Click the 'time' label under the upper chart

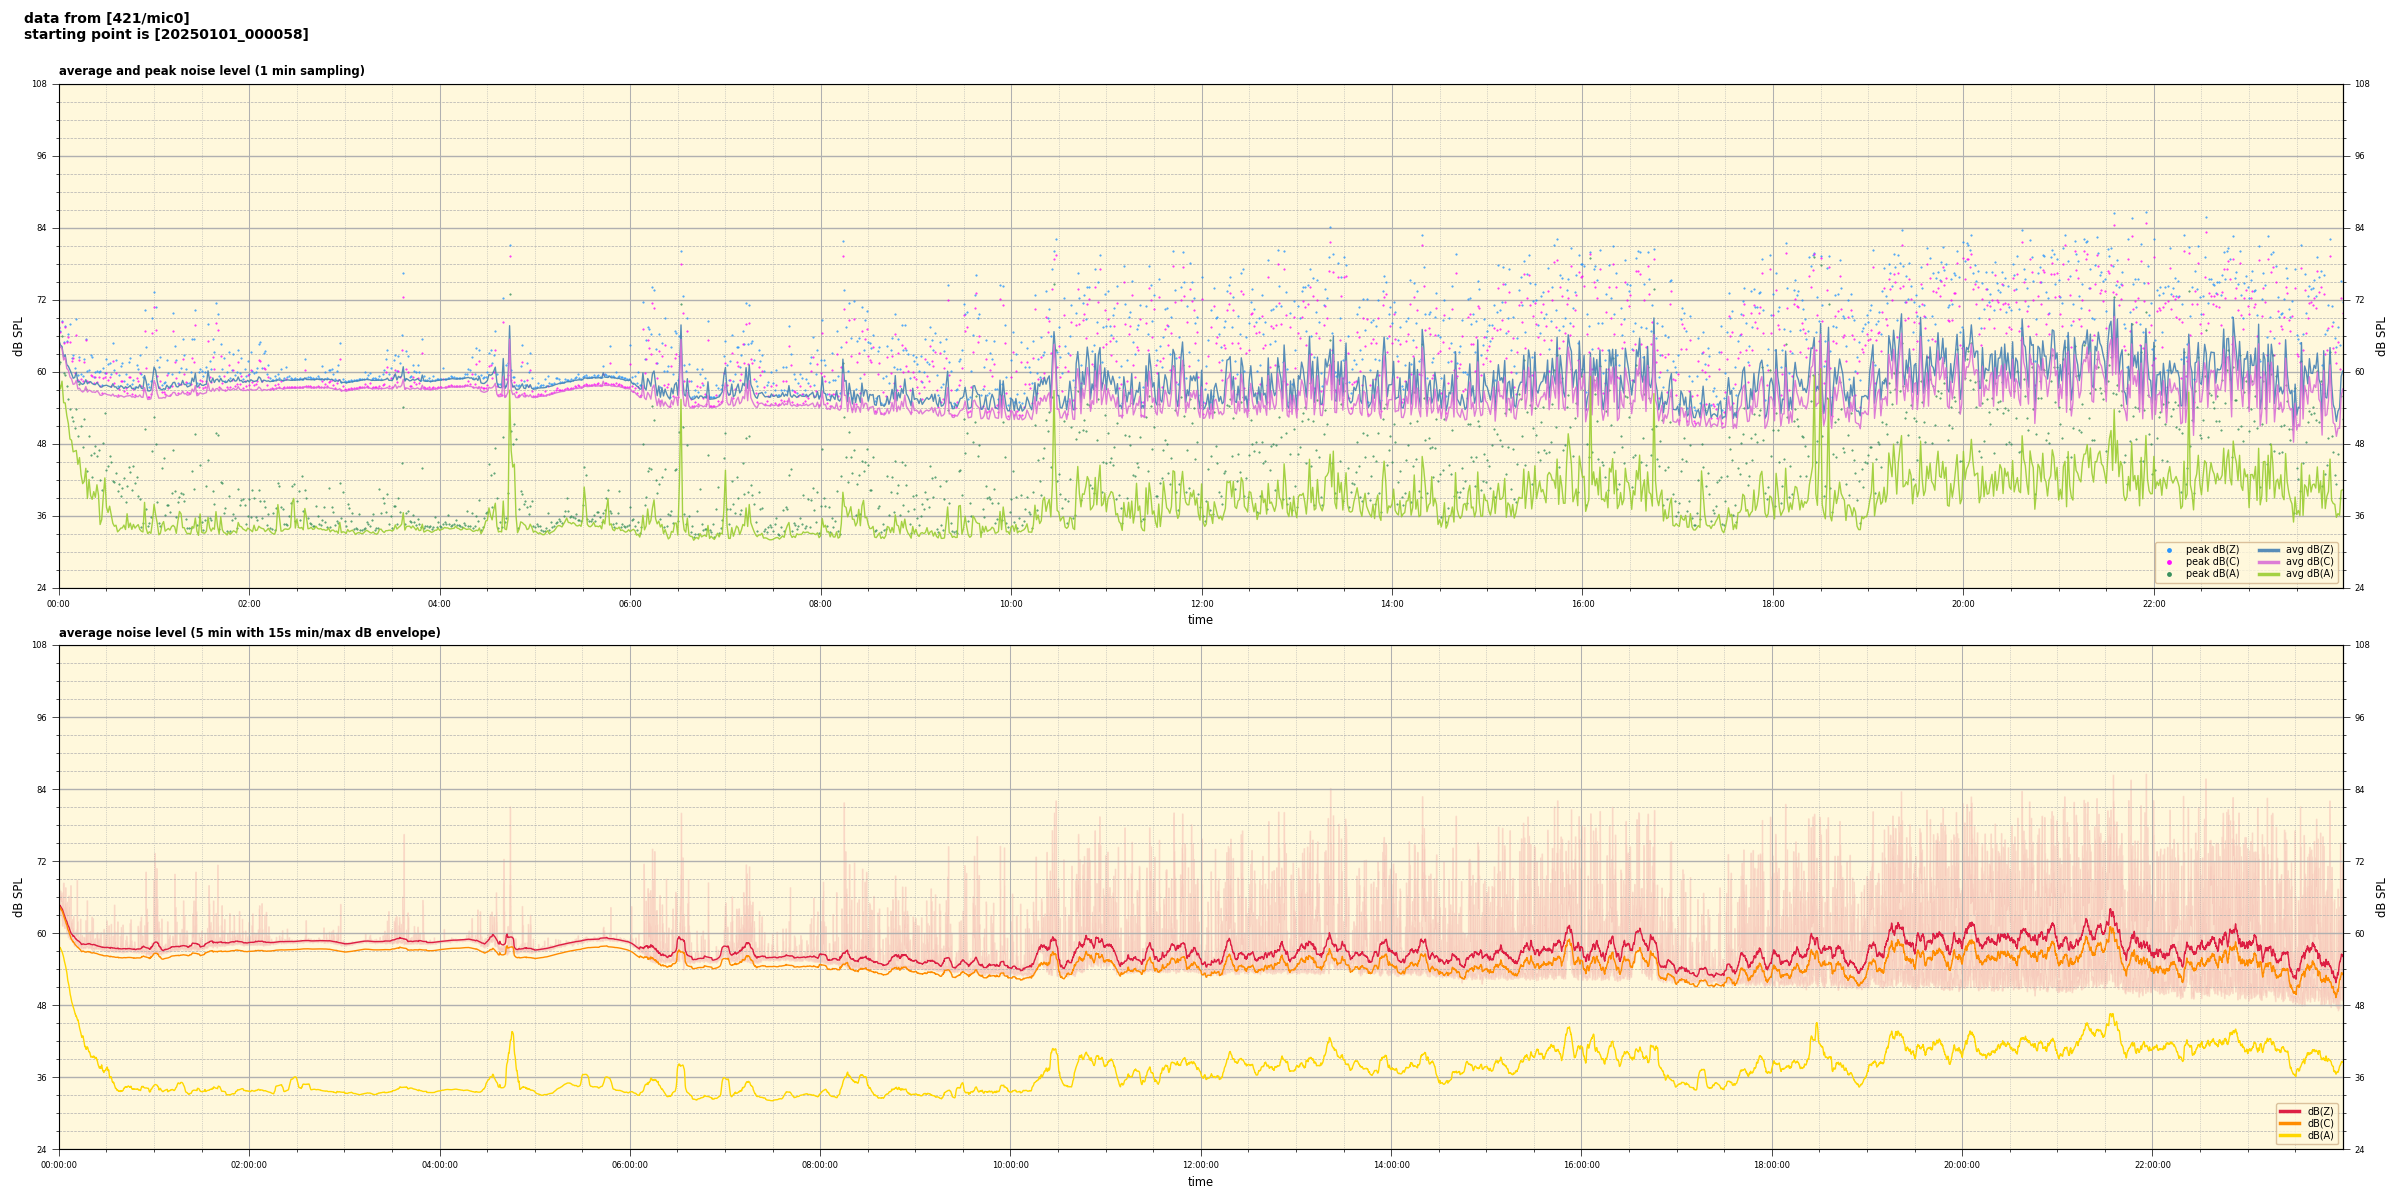pyautogui.click(x=1200, y=620)
